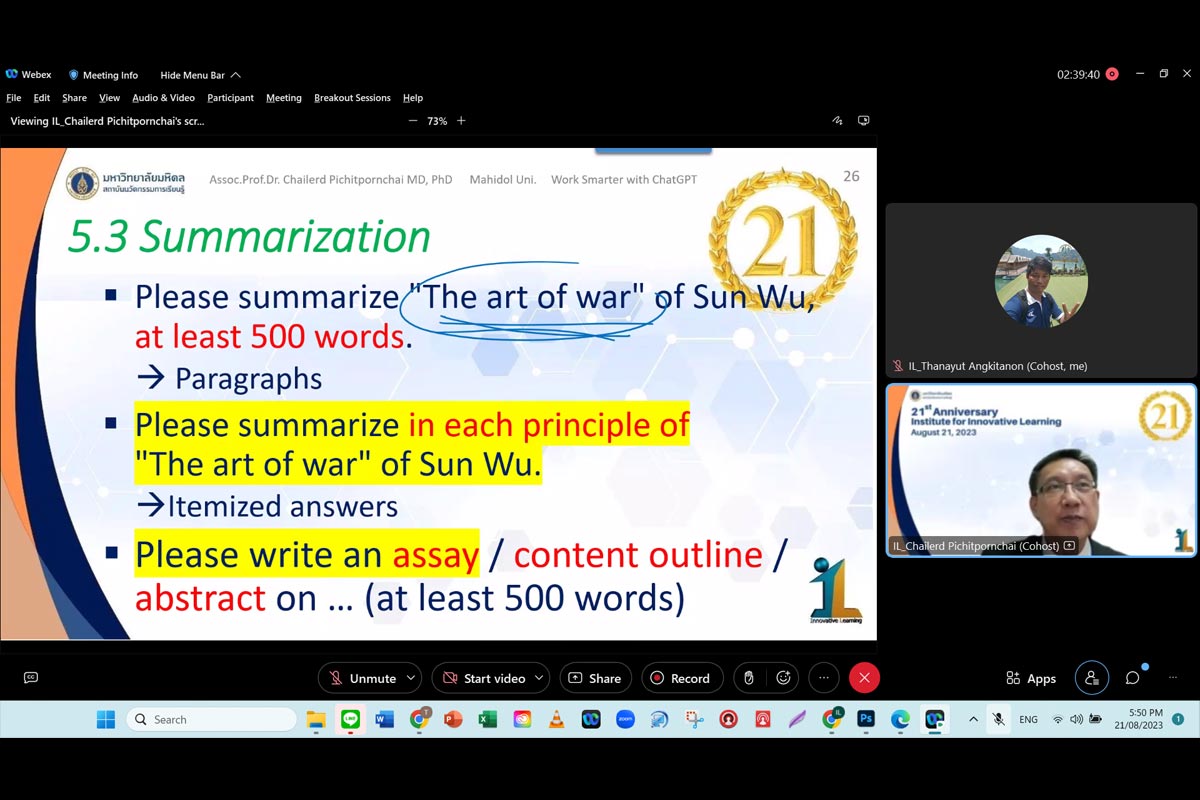The height and width of the screenshot is (800, 1200).
Task: Open the Audio & Video menu
Action: point(163,98)
